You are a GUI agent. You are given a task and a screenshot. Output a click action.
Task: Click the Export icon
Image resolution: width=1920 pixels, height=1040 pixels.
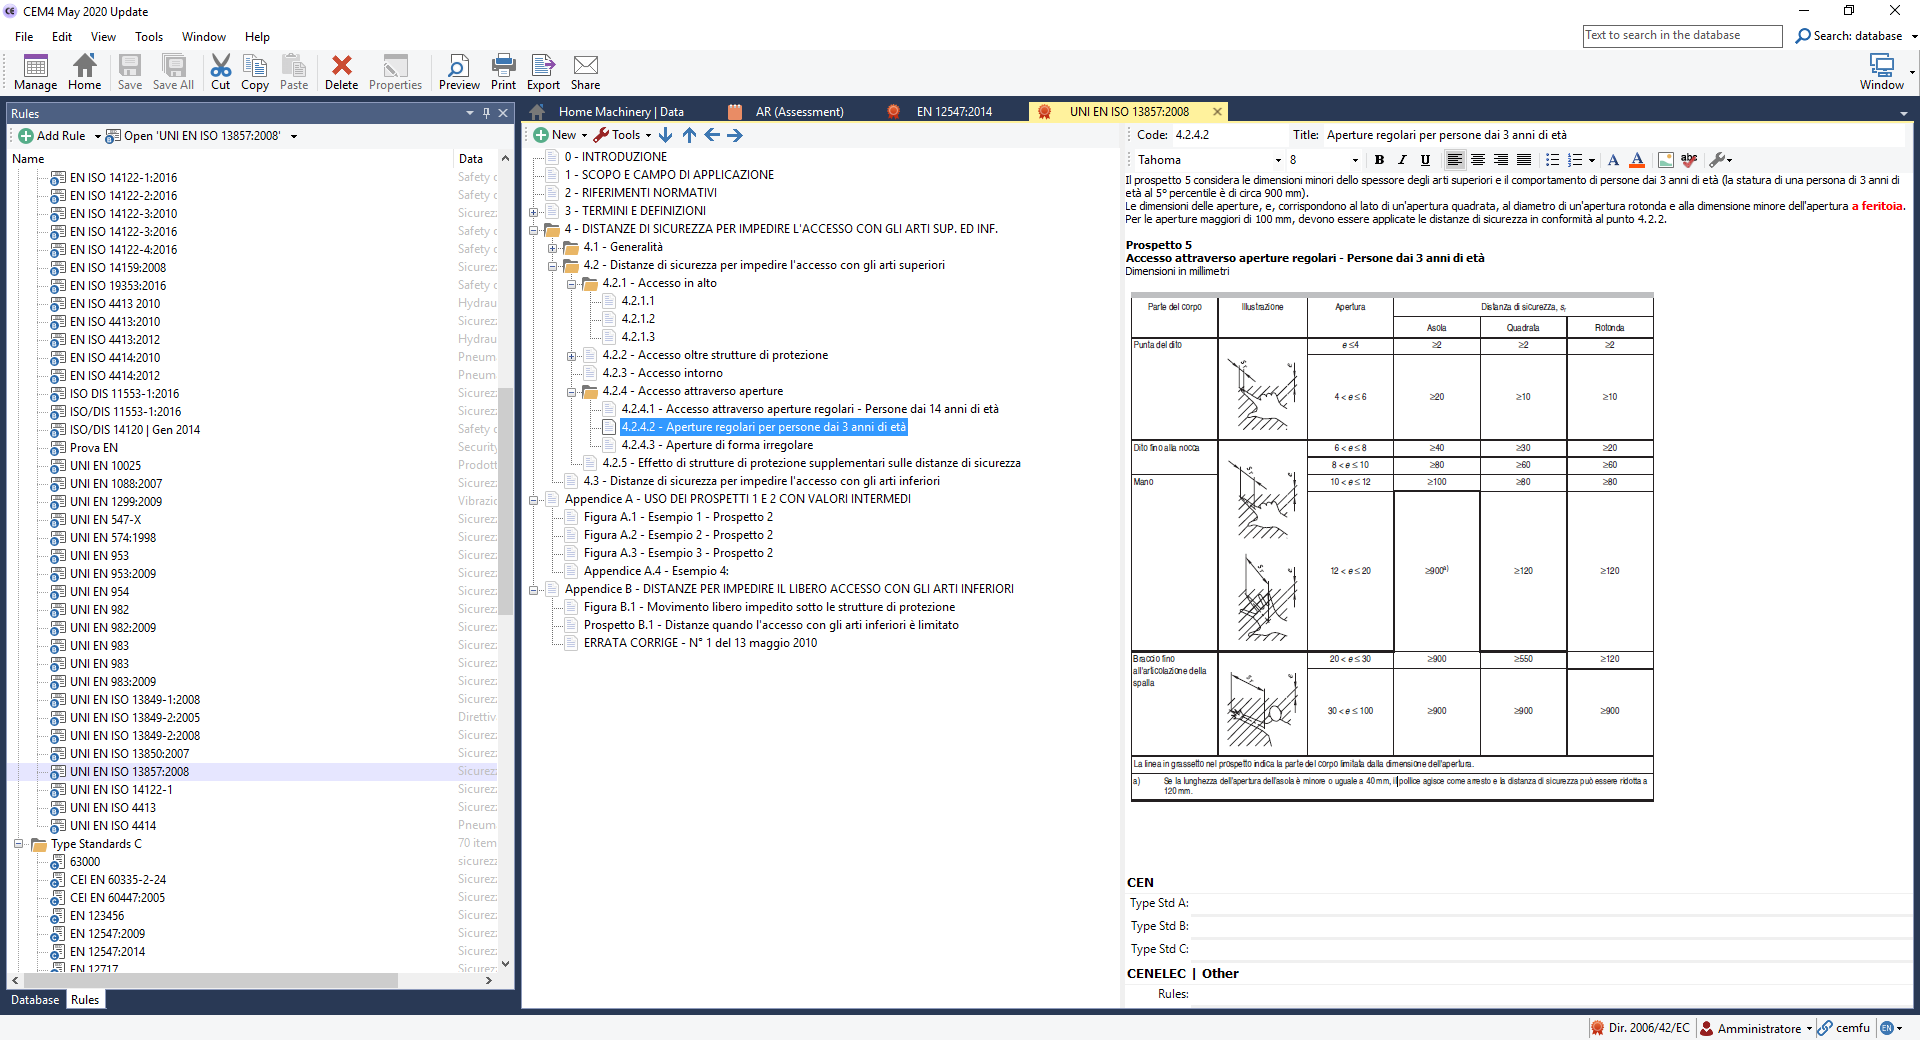pos(543,71)
